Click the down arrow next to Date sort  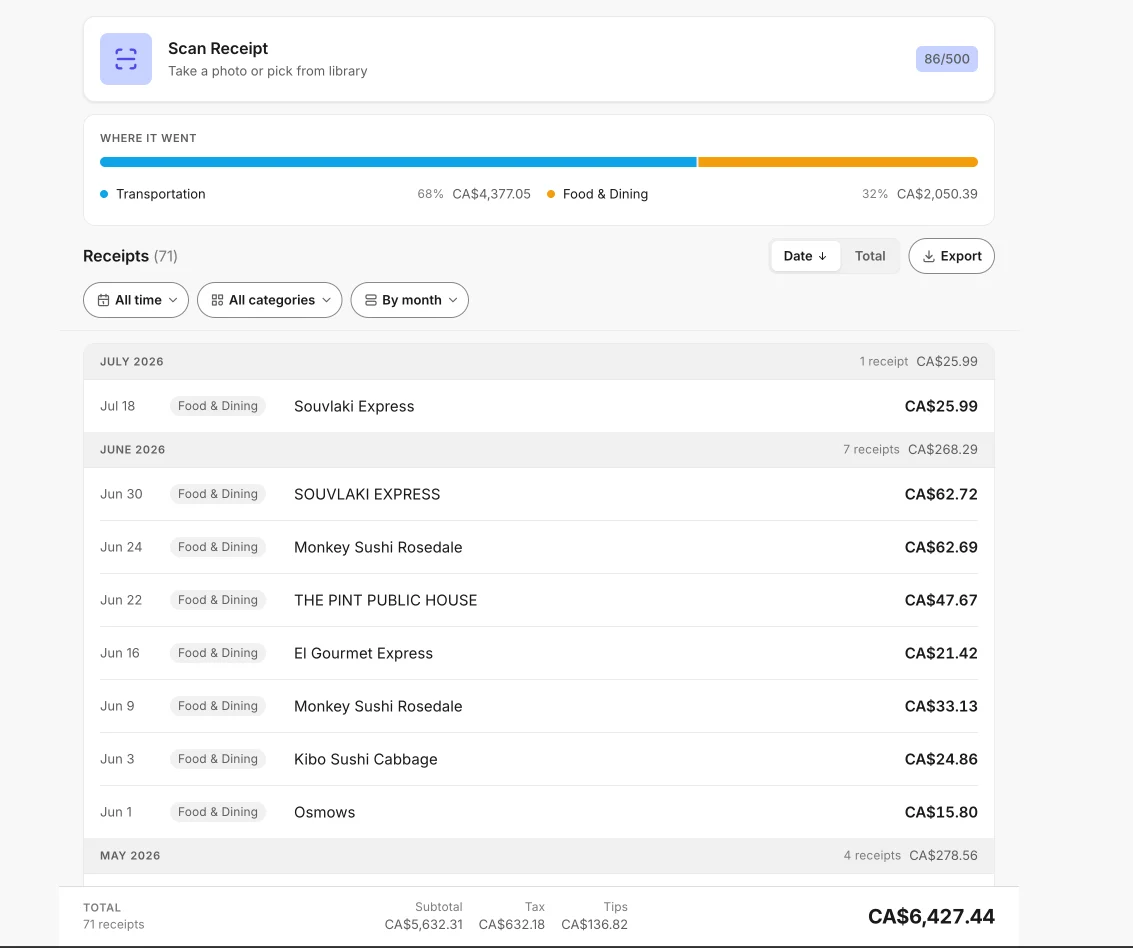pyautogui.click(x=822, y=256)
